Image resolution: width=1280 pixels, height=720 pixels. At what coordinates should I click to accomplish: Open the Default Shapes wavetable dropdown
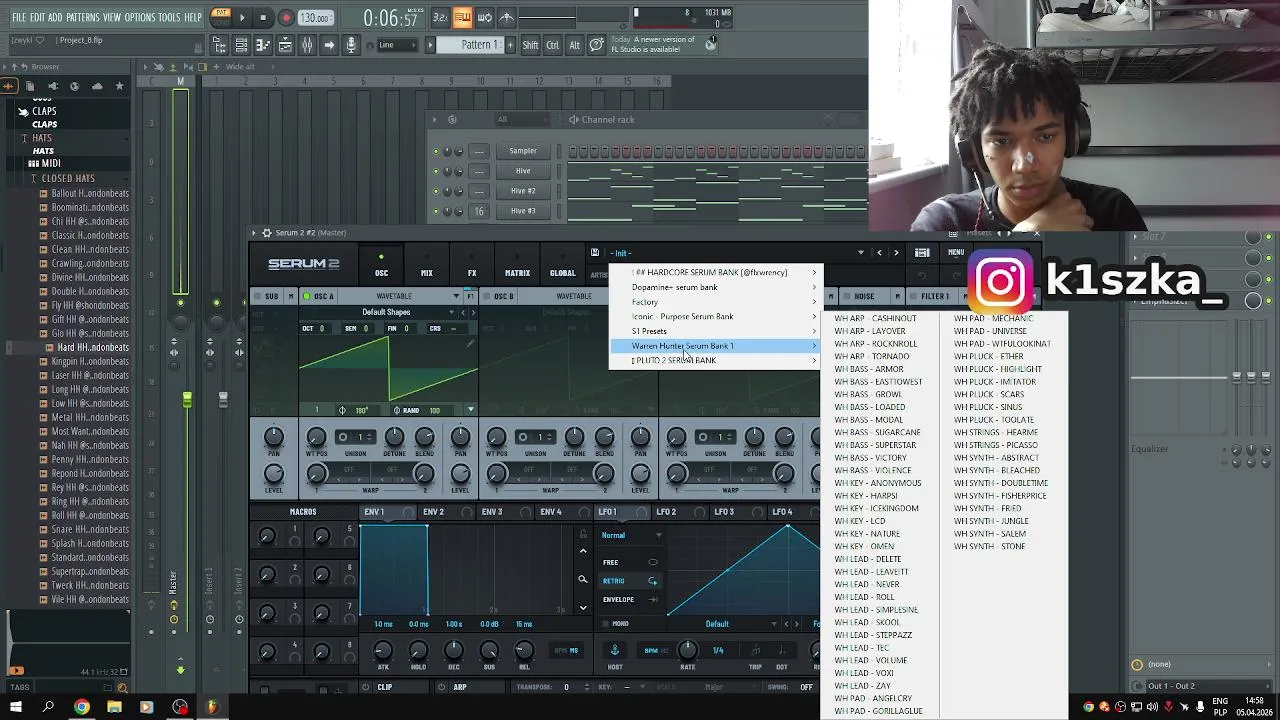click(385, 312)
